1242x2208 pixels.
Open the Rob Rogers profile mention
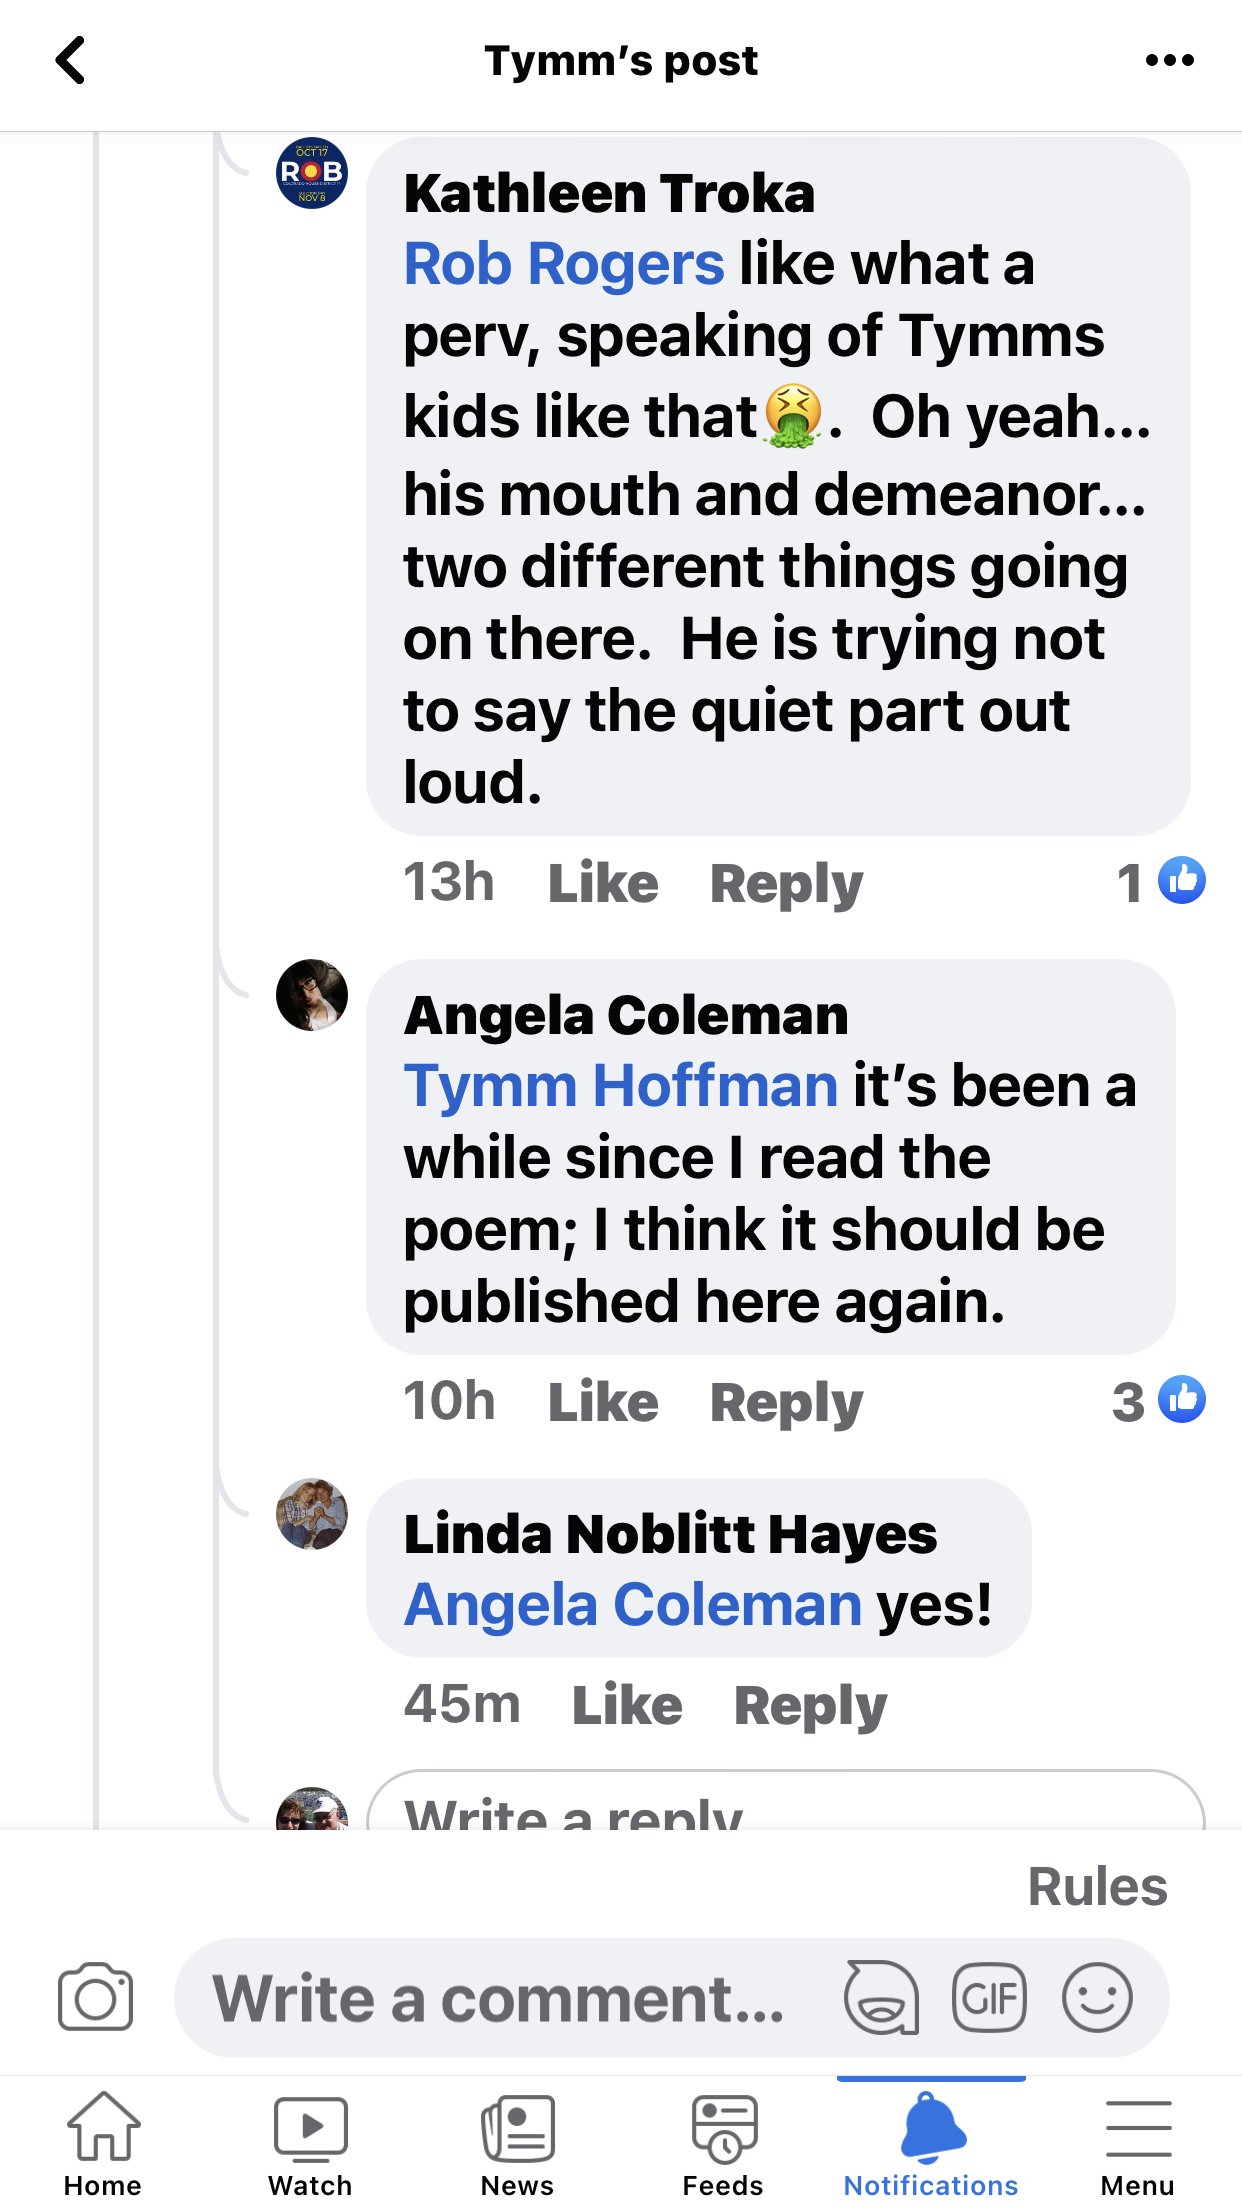point(564,265)
